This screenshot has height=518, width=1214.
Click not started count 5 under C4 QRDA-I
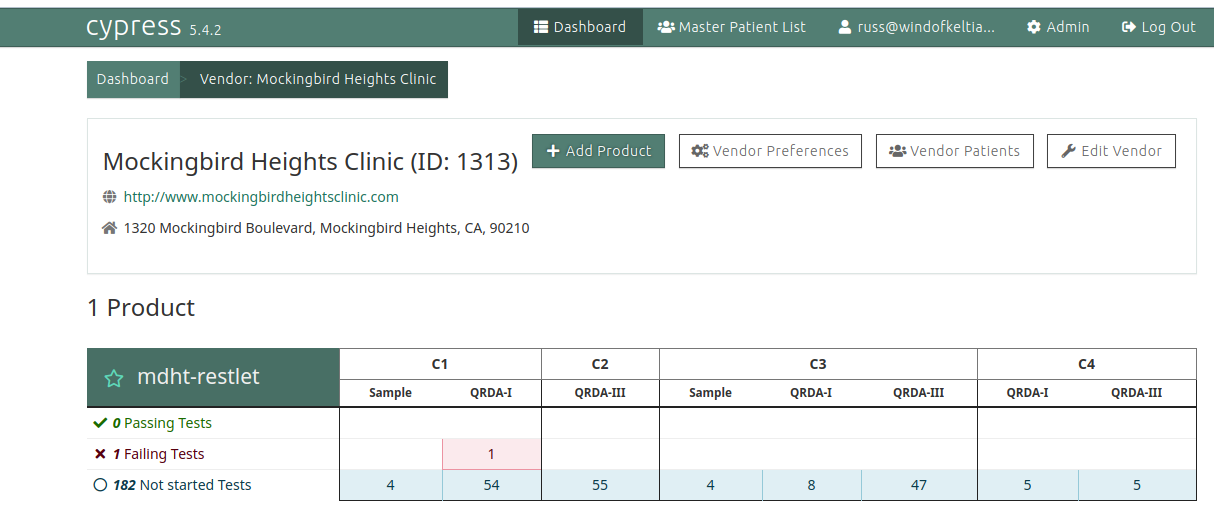tap(1028, 485)
